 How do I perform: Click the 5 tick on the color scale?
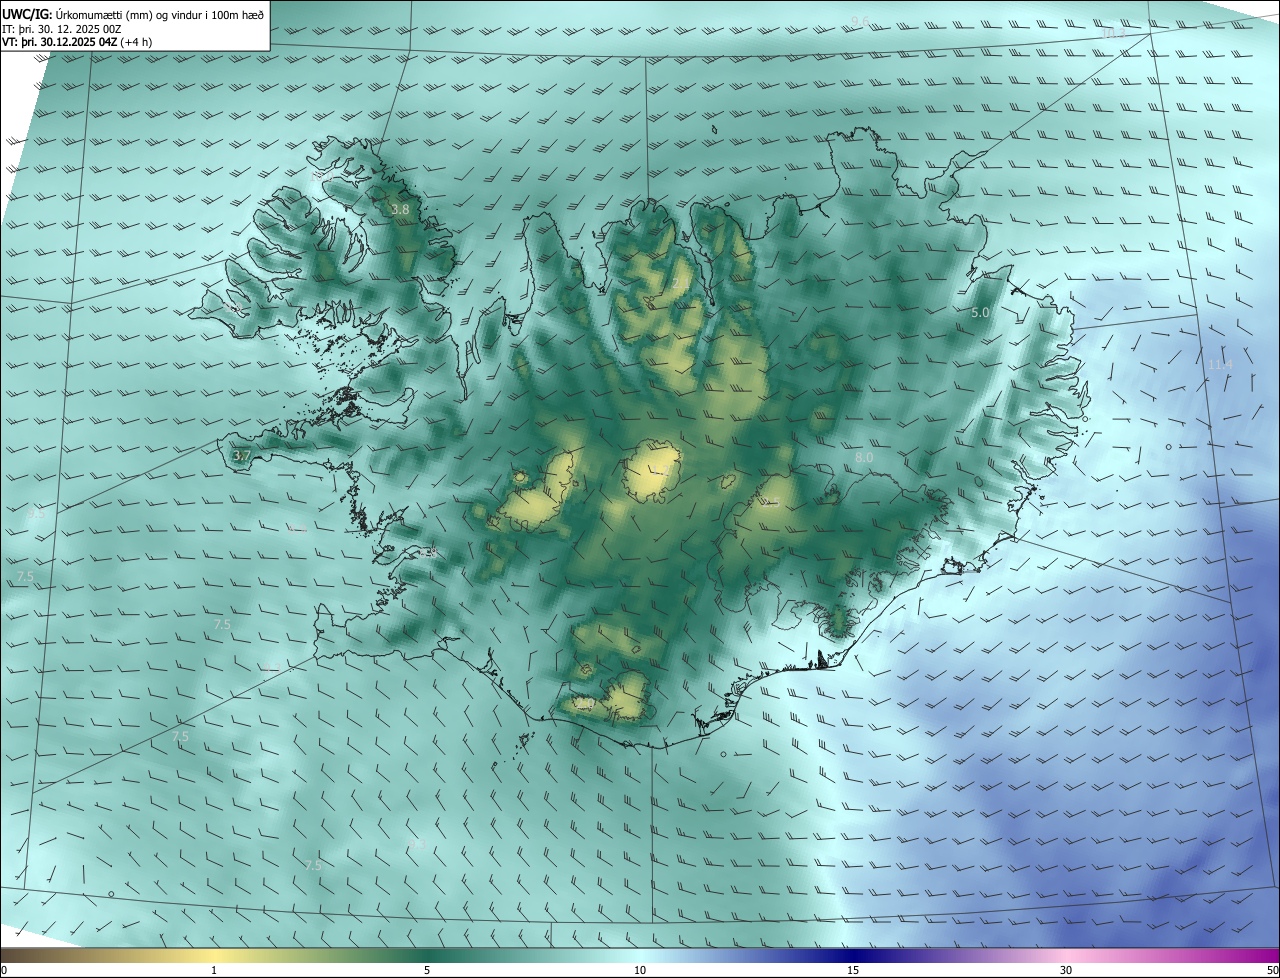(427, 971)
